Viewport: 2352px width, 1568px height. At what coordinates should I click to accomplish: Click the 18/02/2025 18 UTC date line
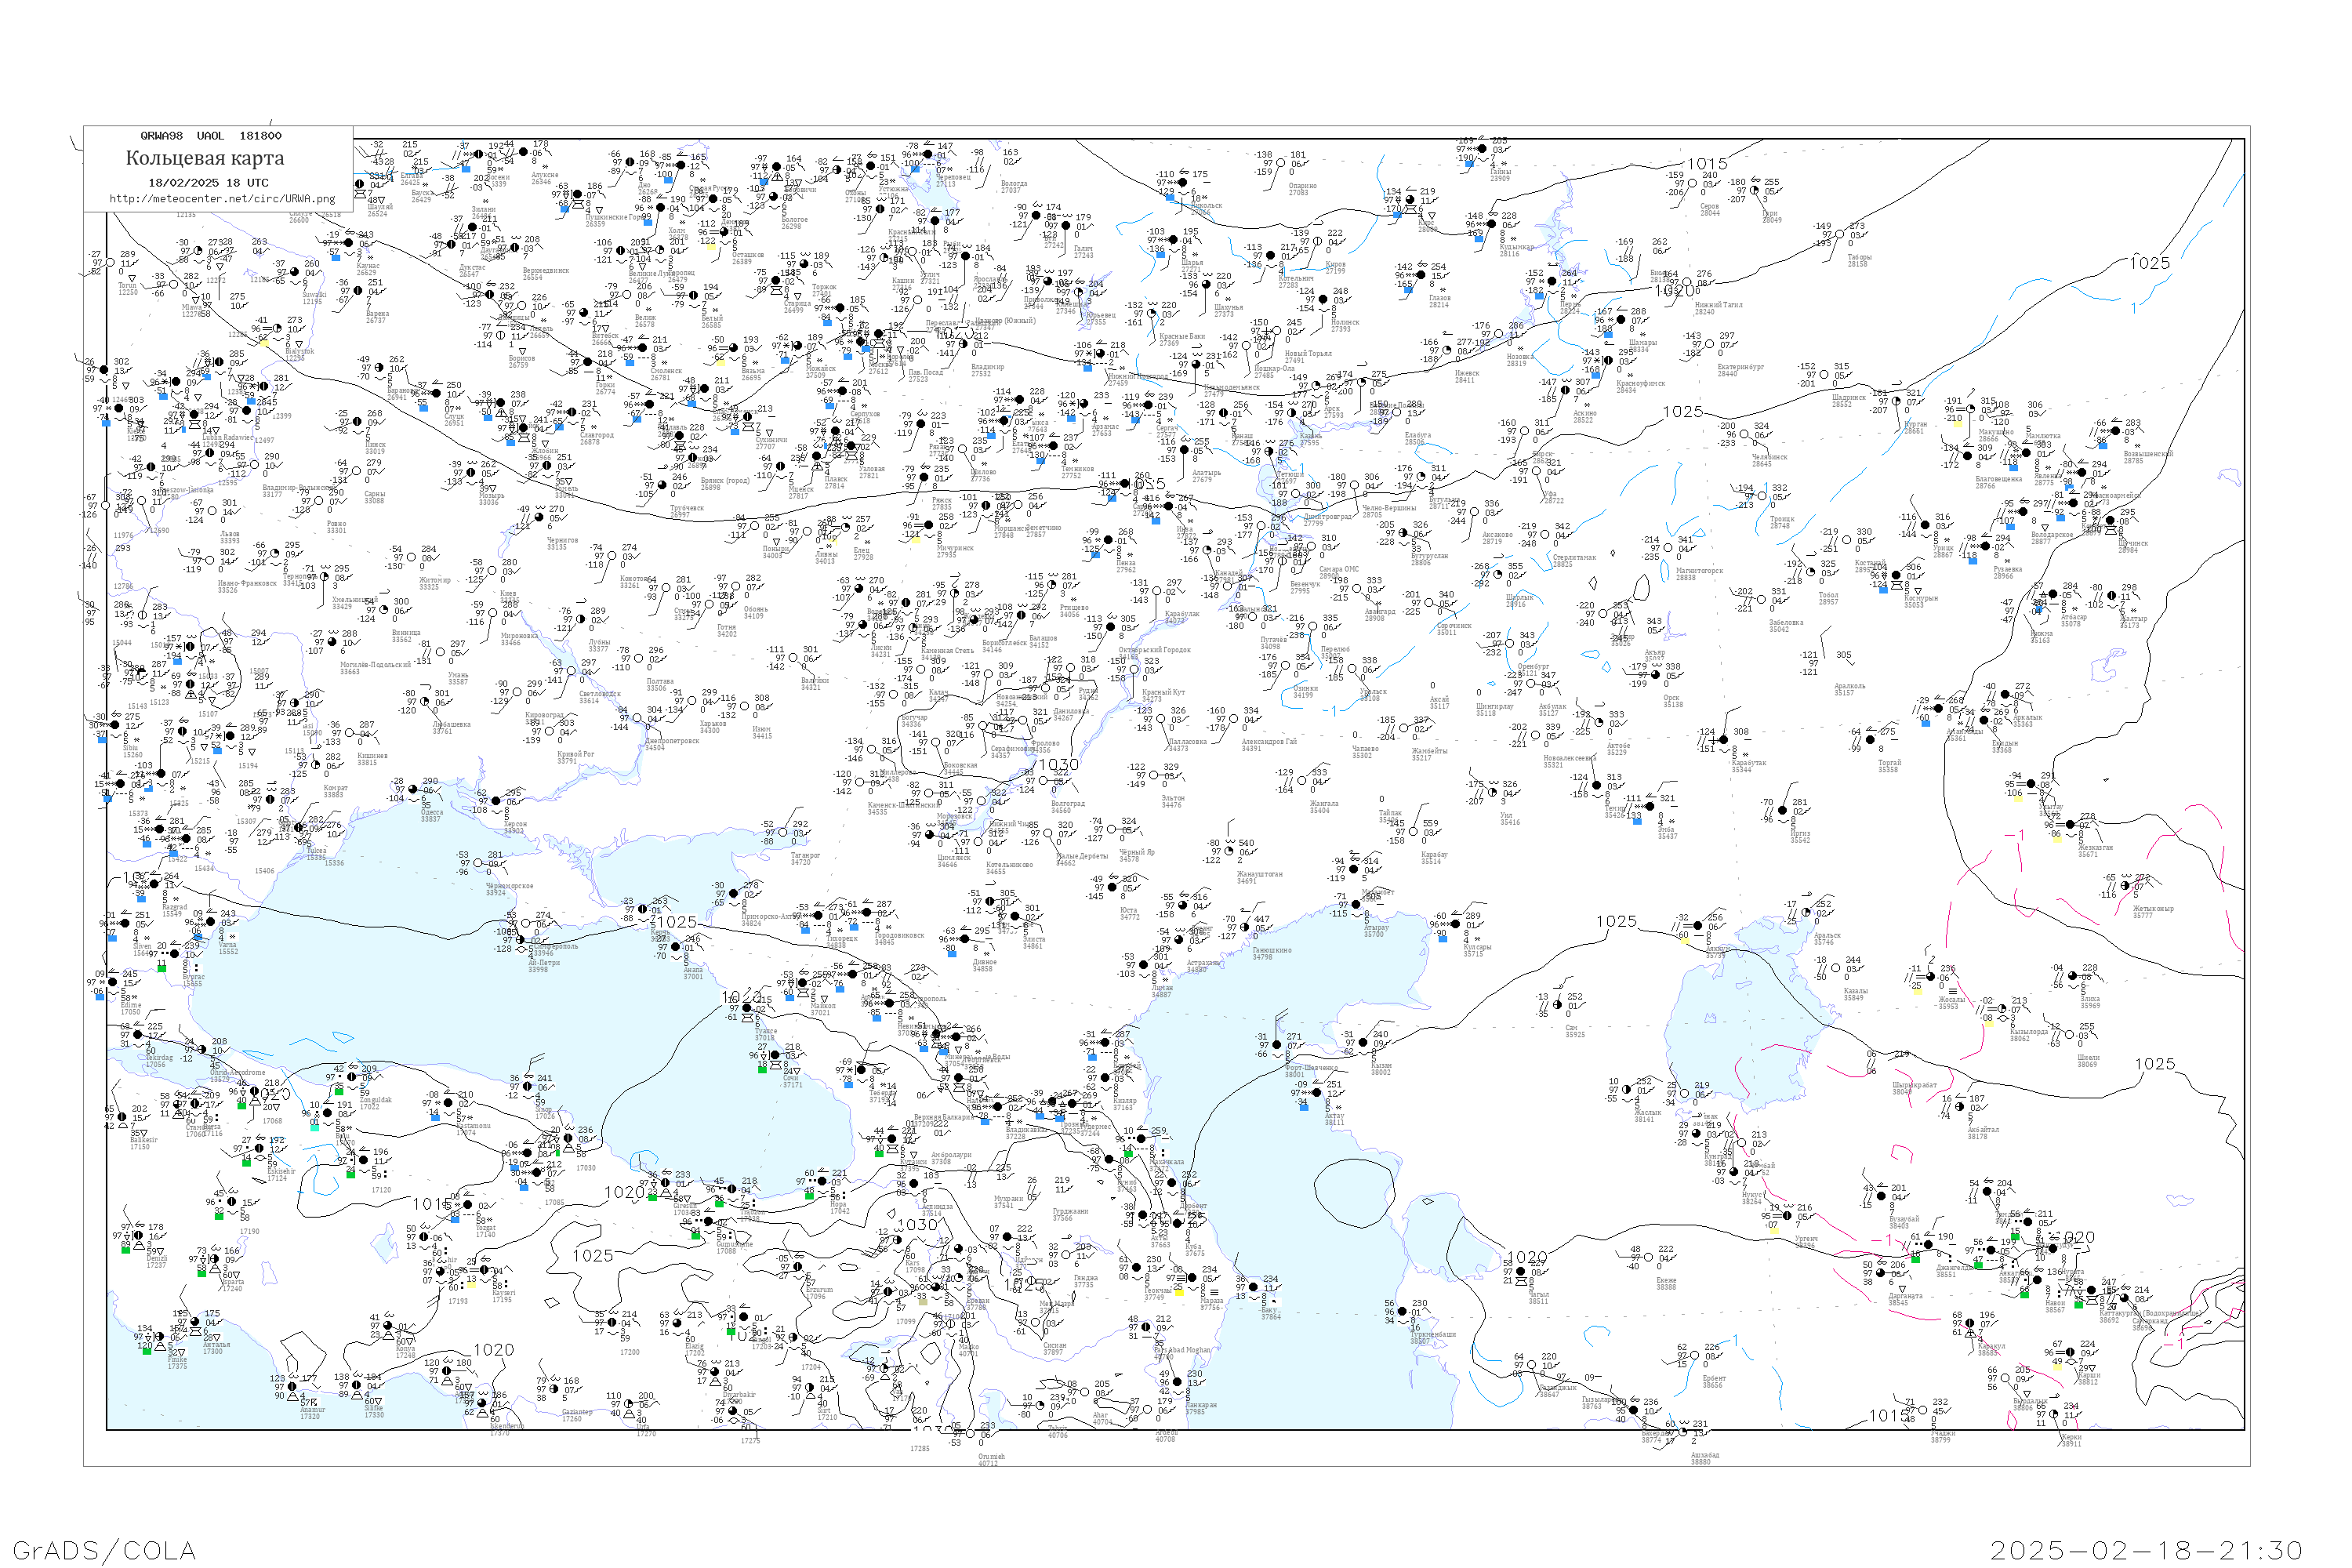pos(208,183)
